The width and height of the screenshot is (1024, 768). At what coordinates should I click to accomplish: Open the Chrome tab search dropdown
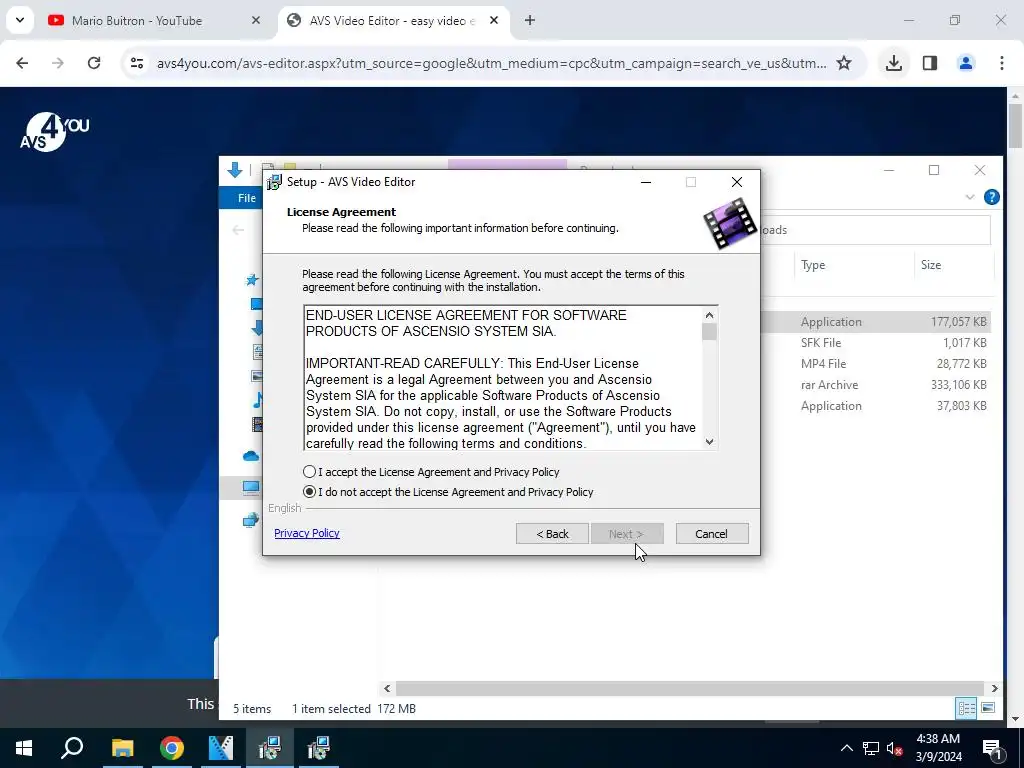tap(20, 20)
